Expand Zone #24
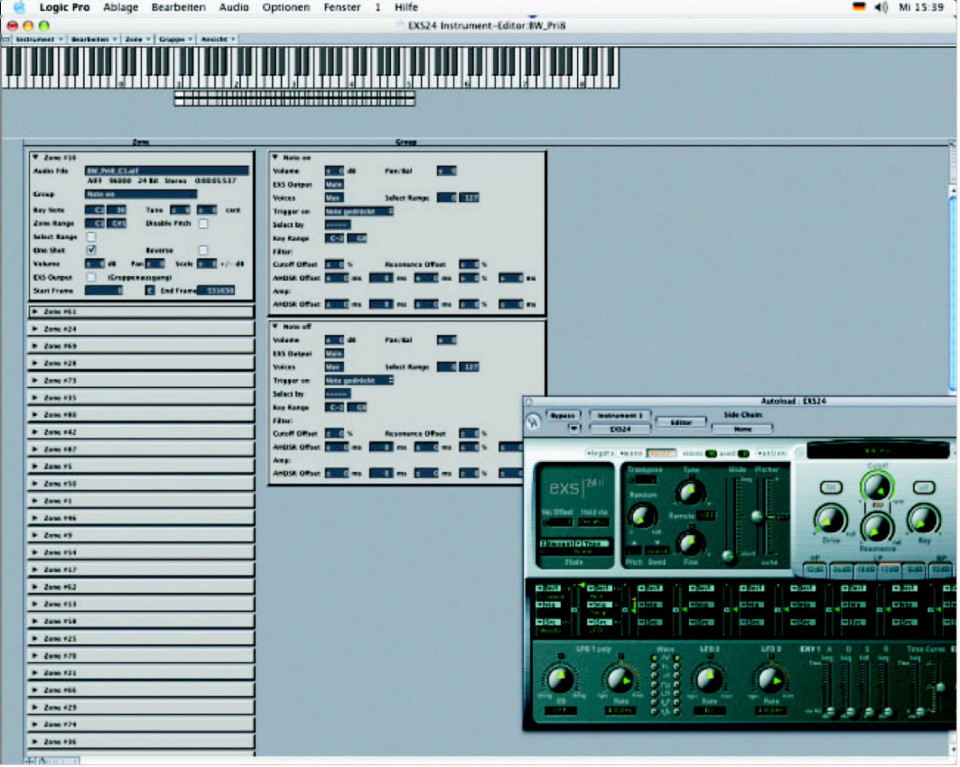 (36, 329)
